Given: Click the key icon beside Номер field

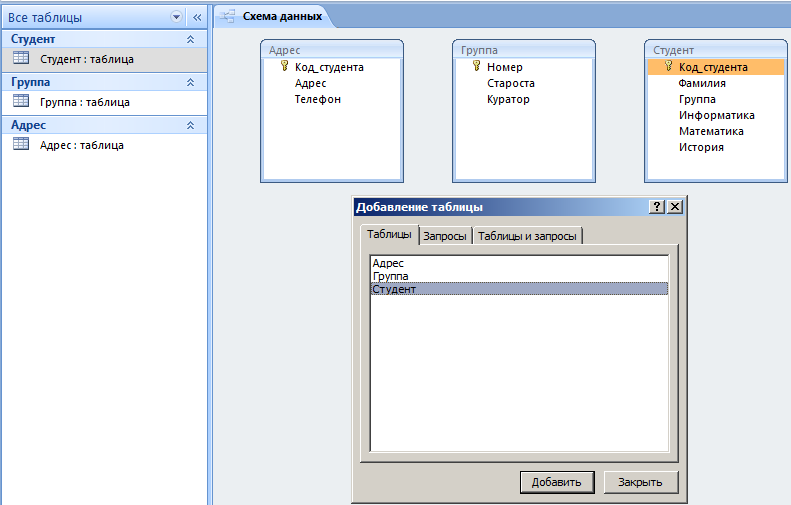Looking at the screenshot, I should click(x=476, y=66).
